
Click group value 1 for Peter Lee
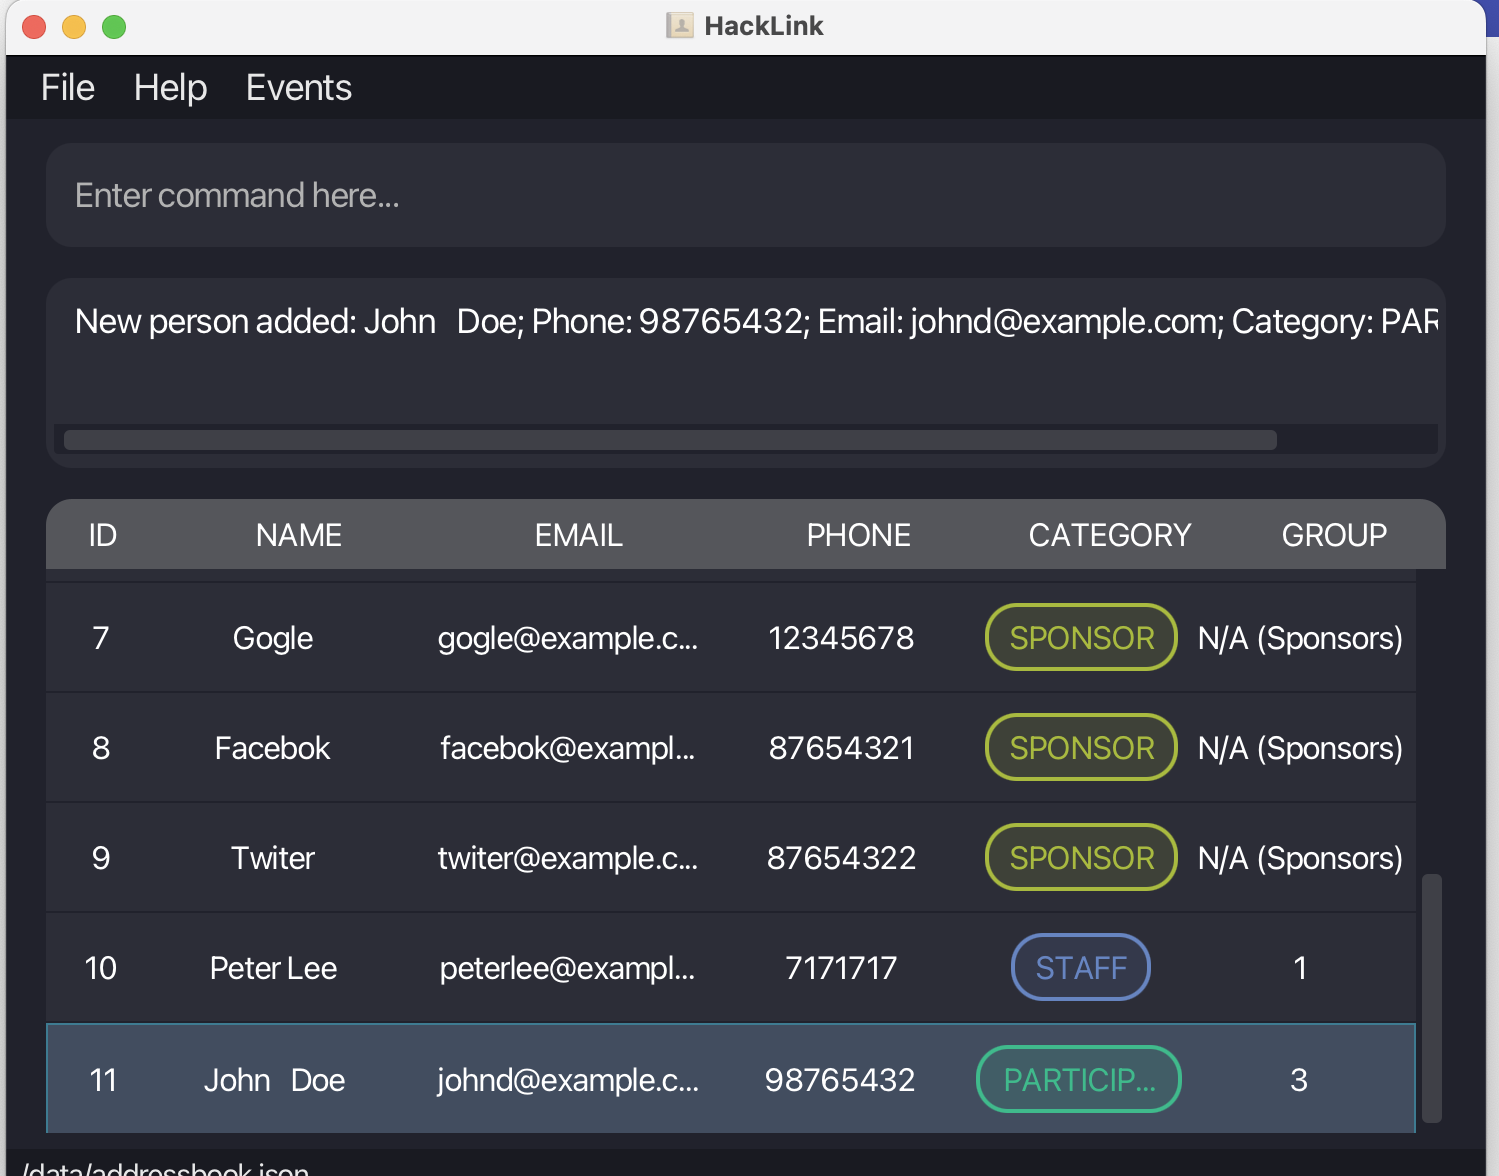click(1300, 968)
